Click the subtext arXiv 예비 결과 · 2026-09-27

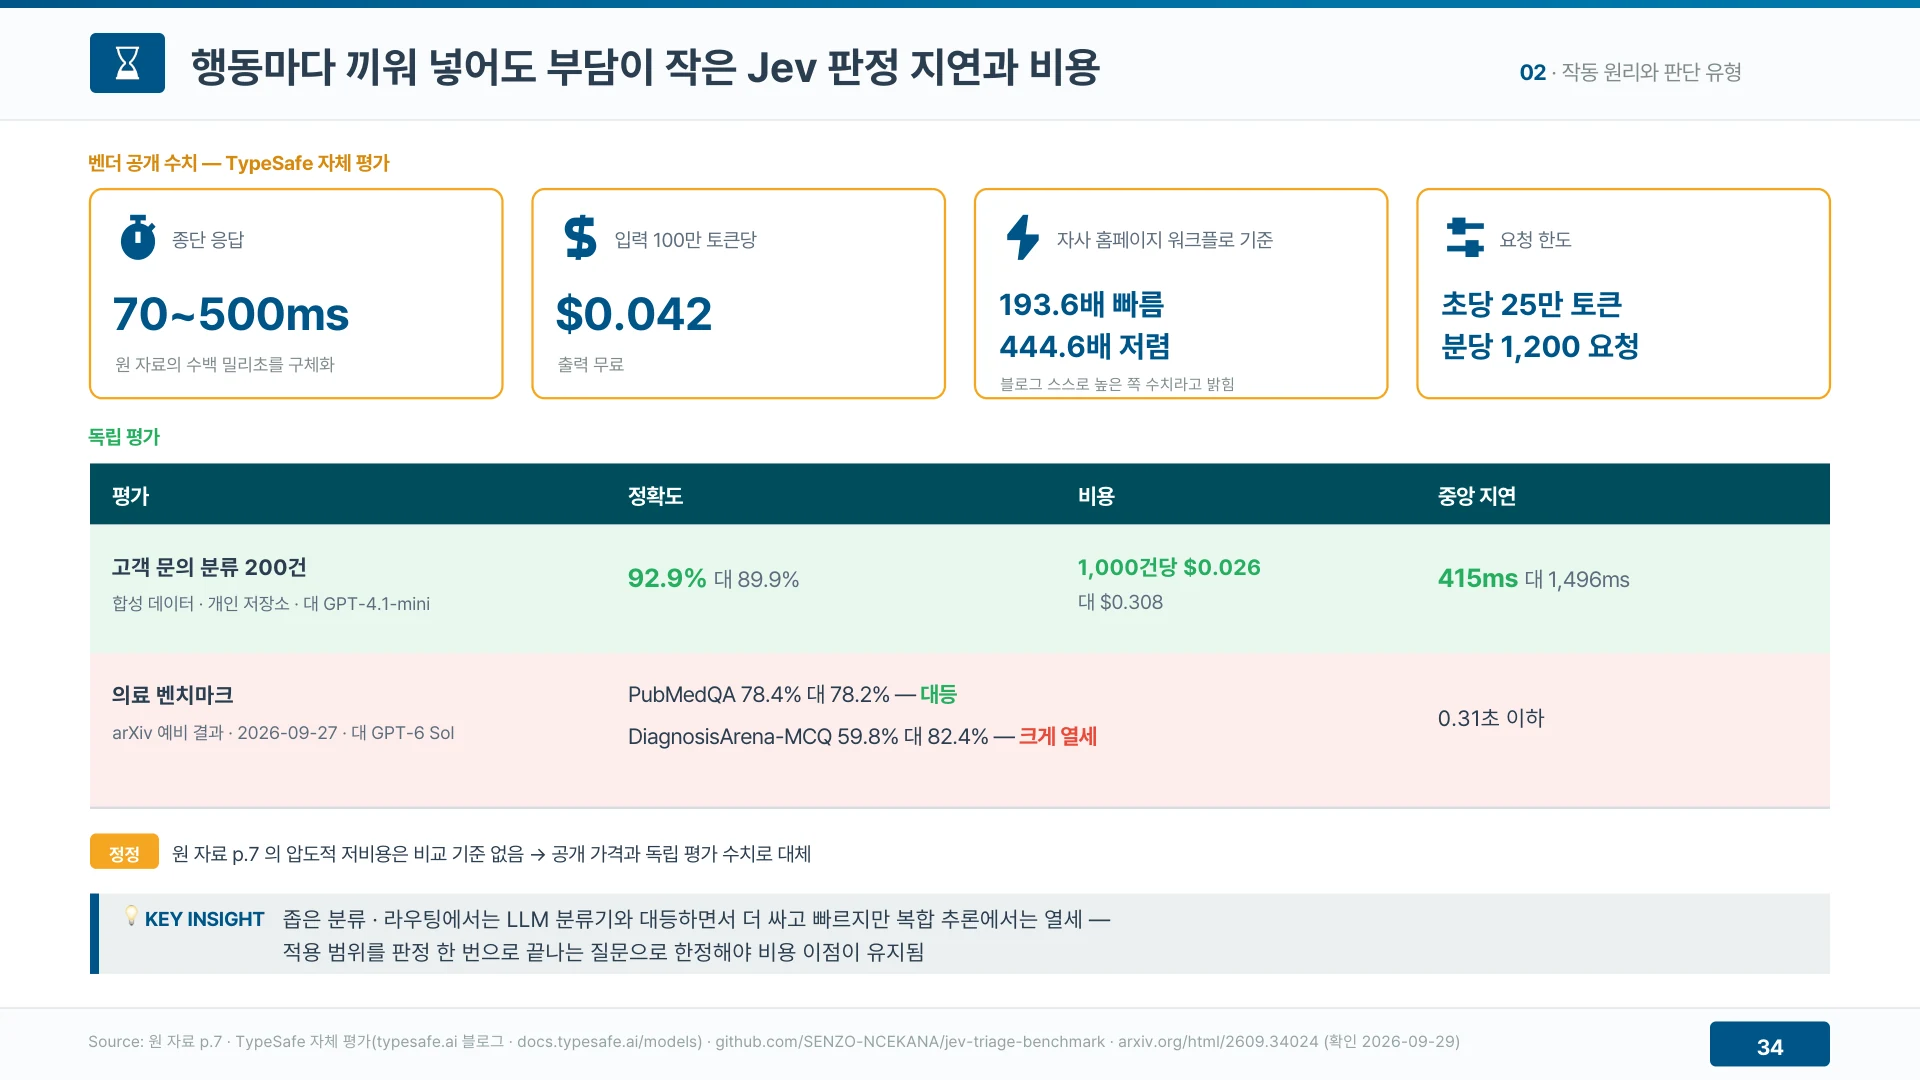[225, 732]
